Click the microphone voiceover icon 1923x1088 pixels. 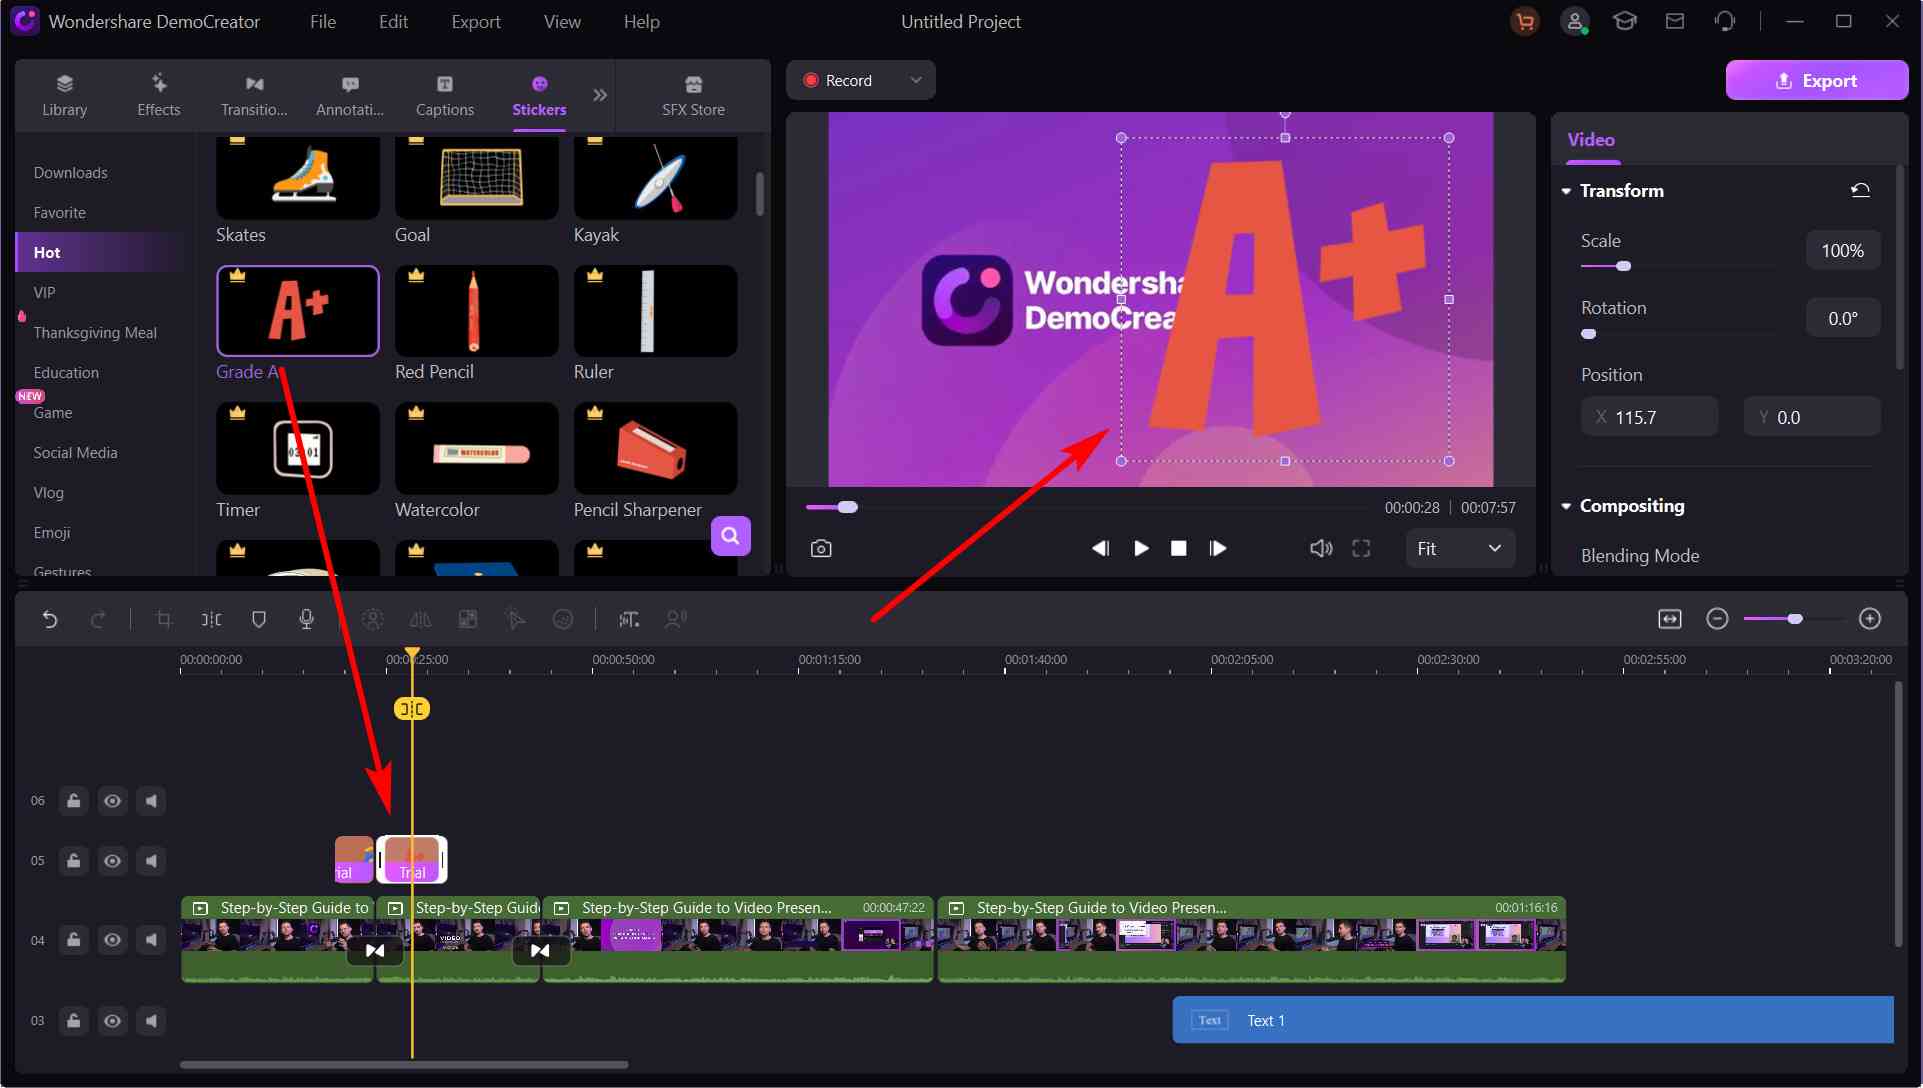pos(306,620)
